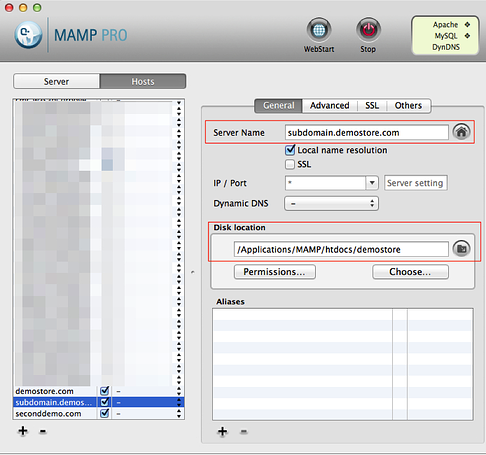Click WebStart label
The width and height of the screenshot is (486, 455).
(319, 49)
